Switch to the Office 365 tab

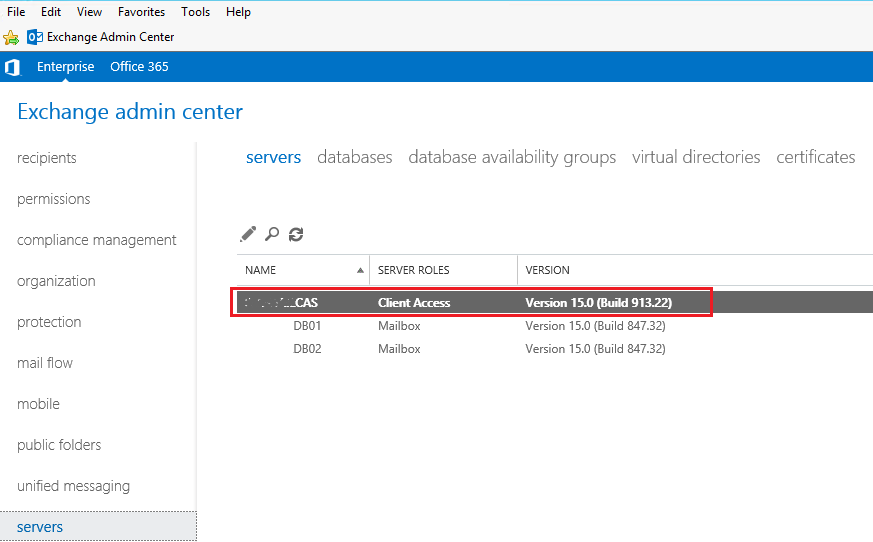coord(139,67)
